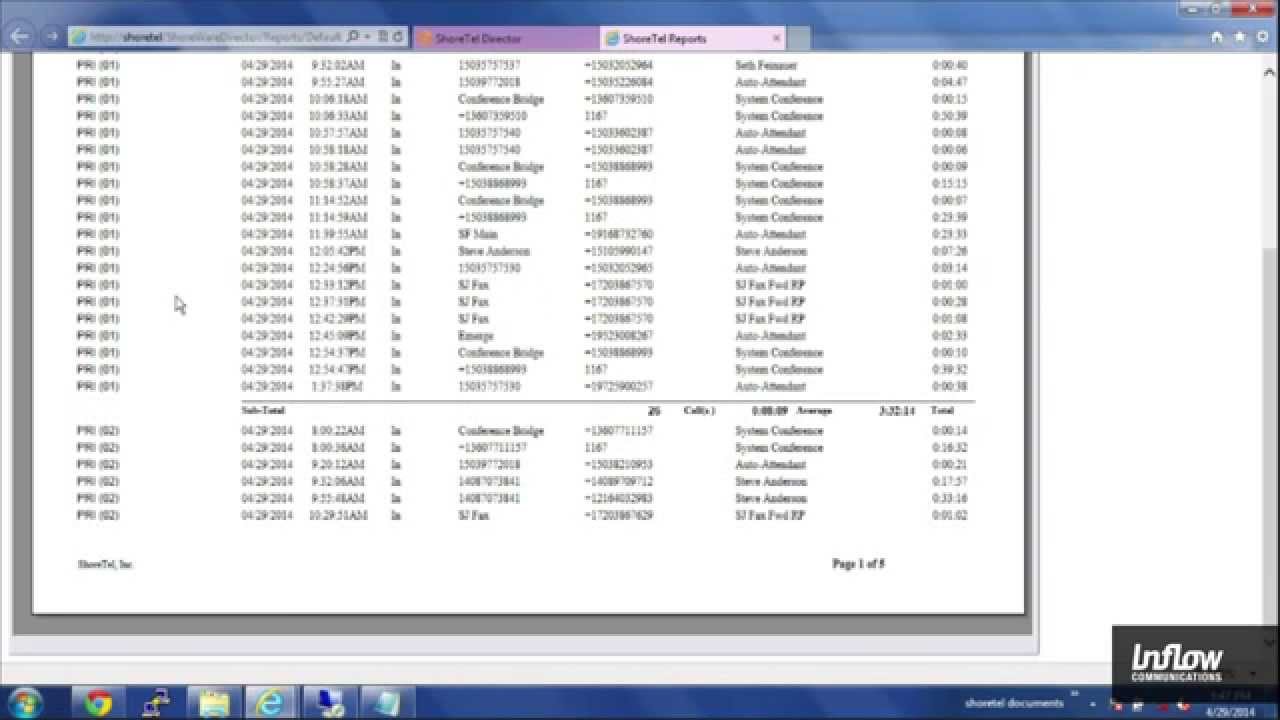Click 'Conference Bridge' in the 8:00:22AM row
The height and width of the screenshot is (720, 1280).
click(501, 431)
